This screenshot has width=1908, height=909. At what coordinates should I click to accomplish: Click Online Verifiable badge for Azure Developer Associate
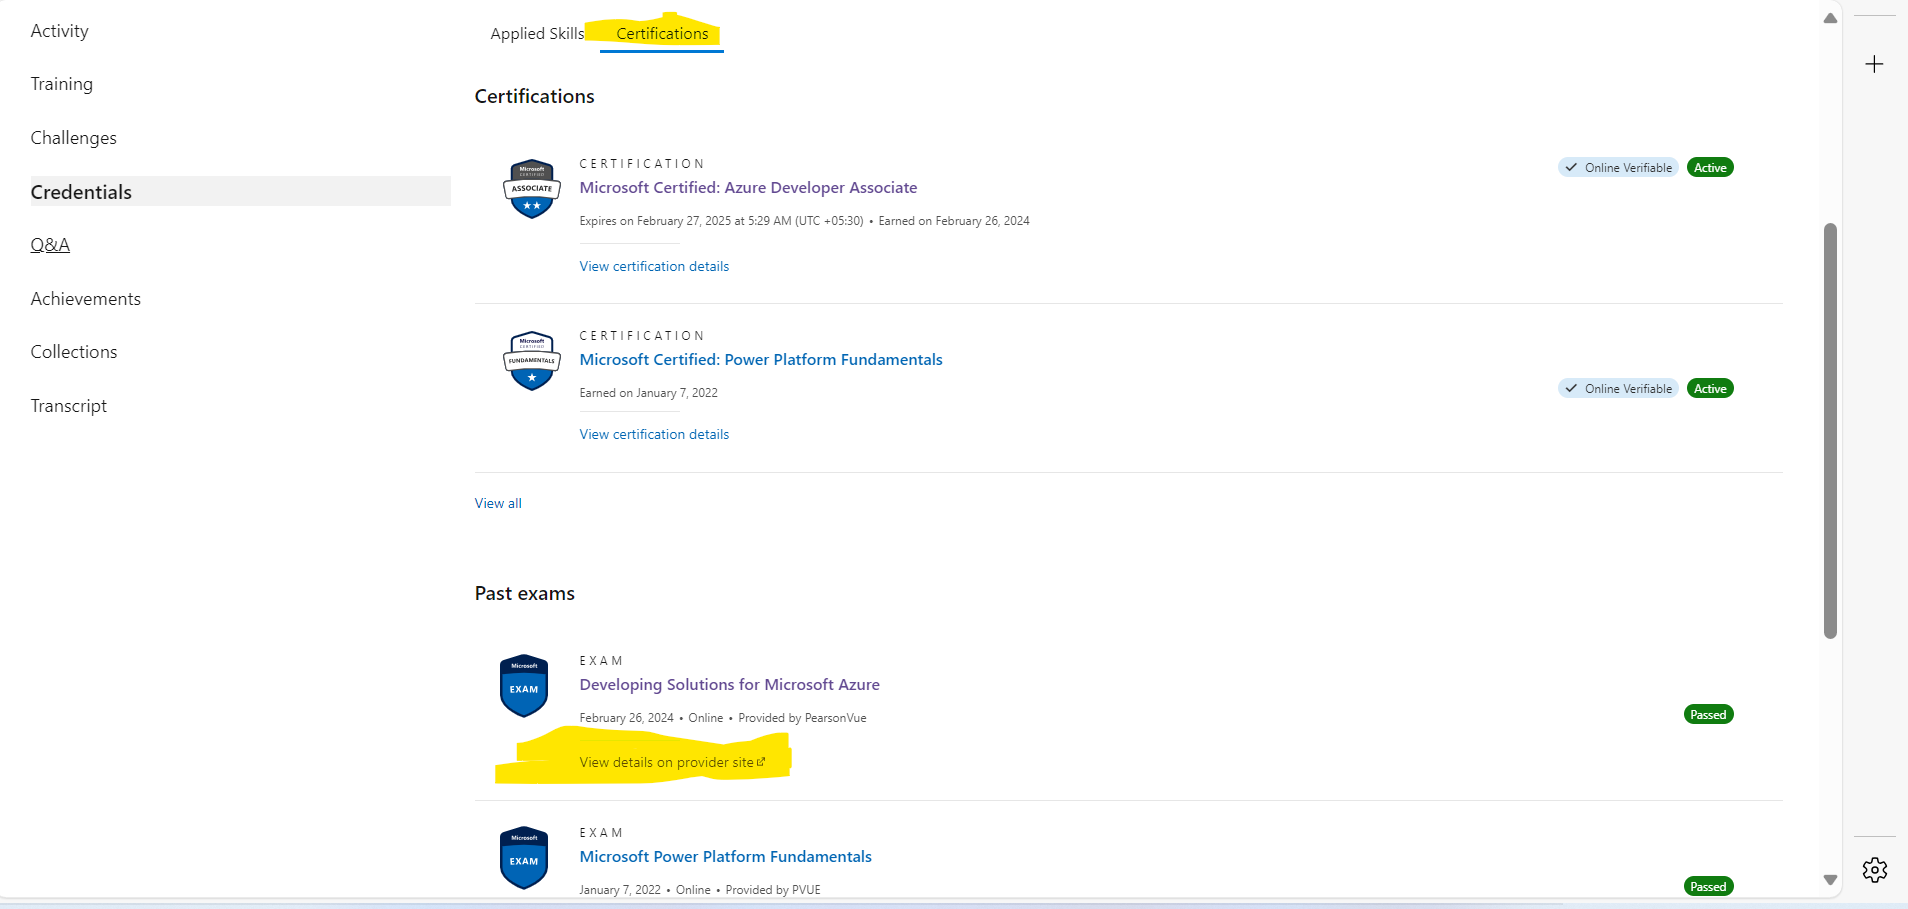(1618, 168)
